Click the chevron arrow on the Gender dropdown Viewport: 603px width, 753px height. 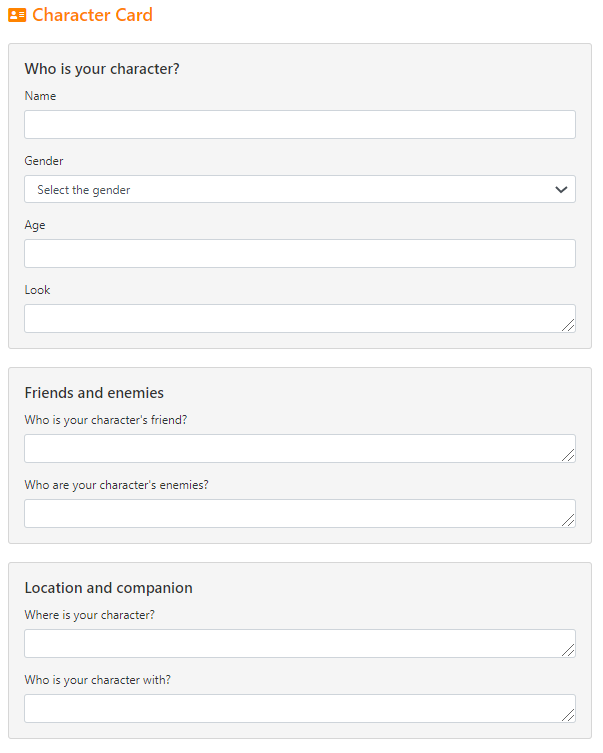click(x=561, y=190)
